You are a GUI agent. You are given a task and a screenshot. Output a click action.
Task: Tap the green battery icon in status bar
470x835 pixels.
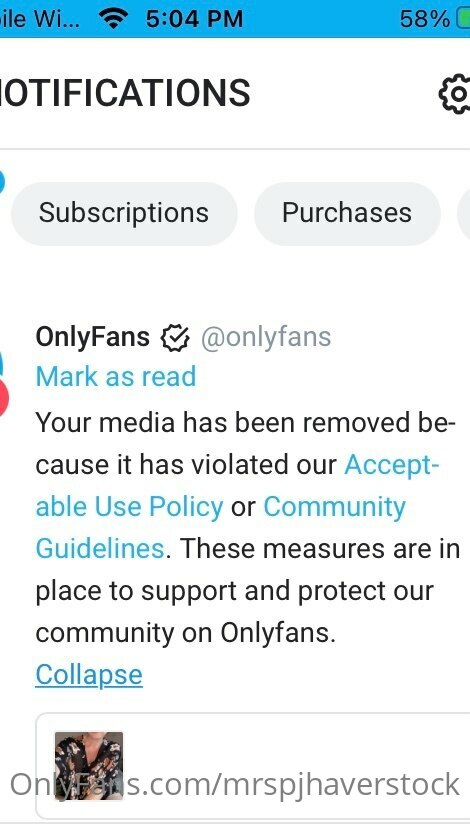coord(463,19)
